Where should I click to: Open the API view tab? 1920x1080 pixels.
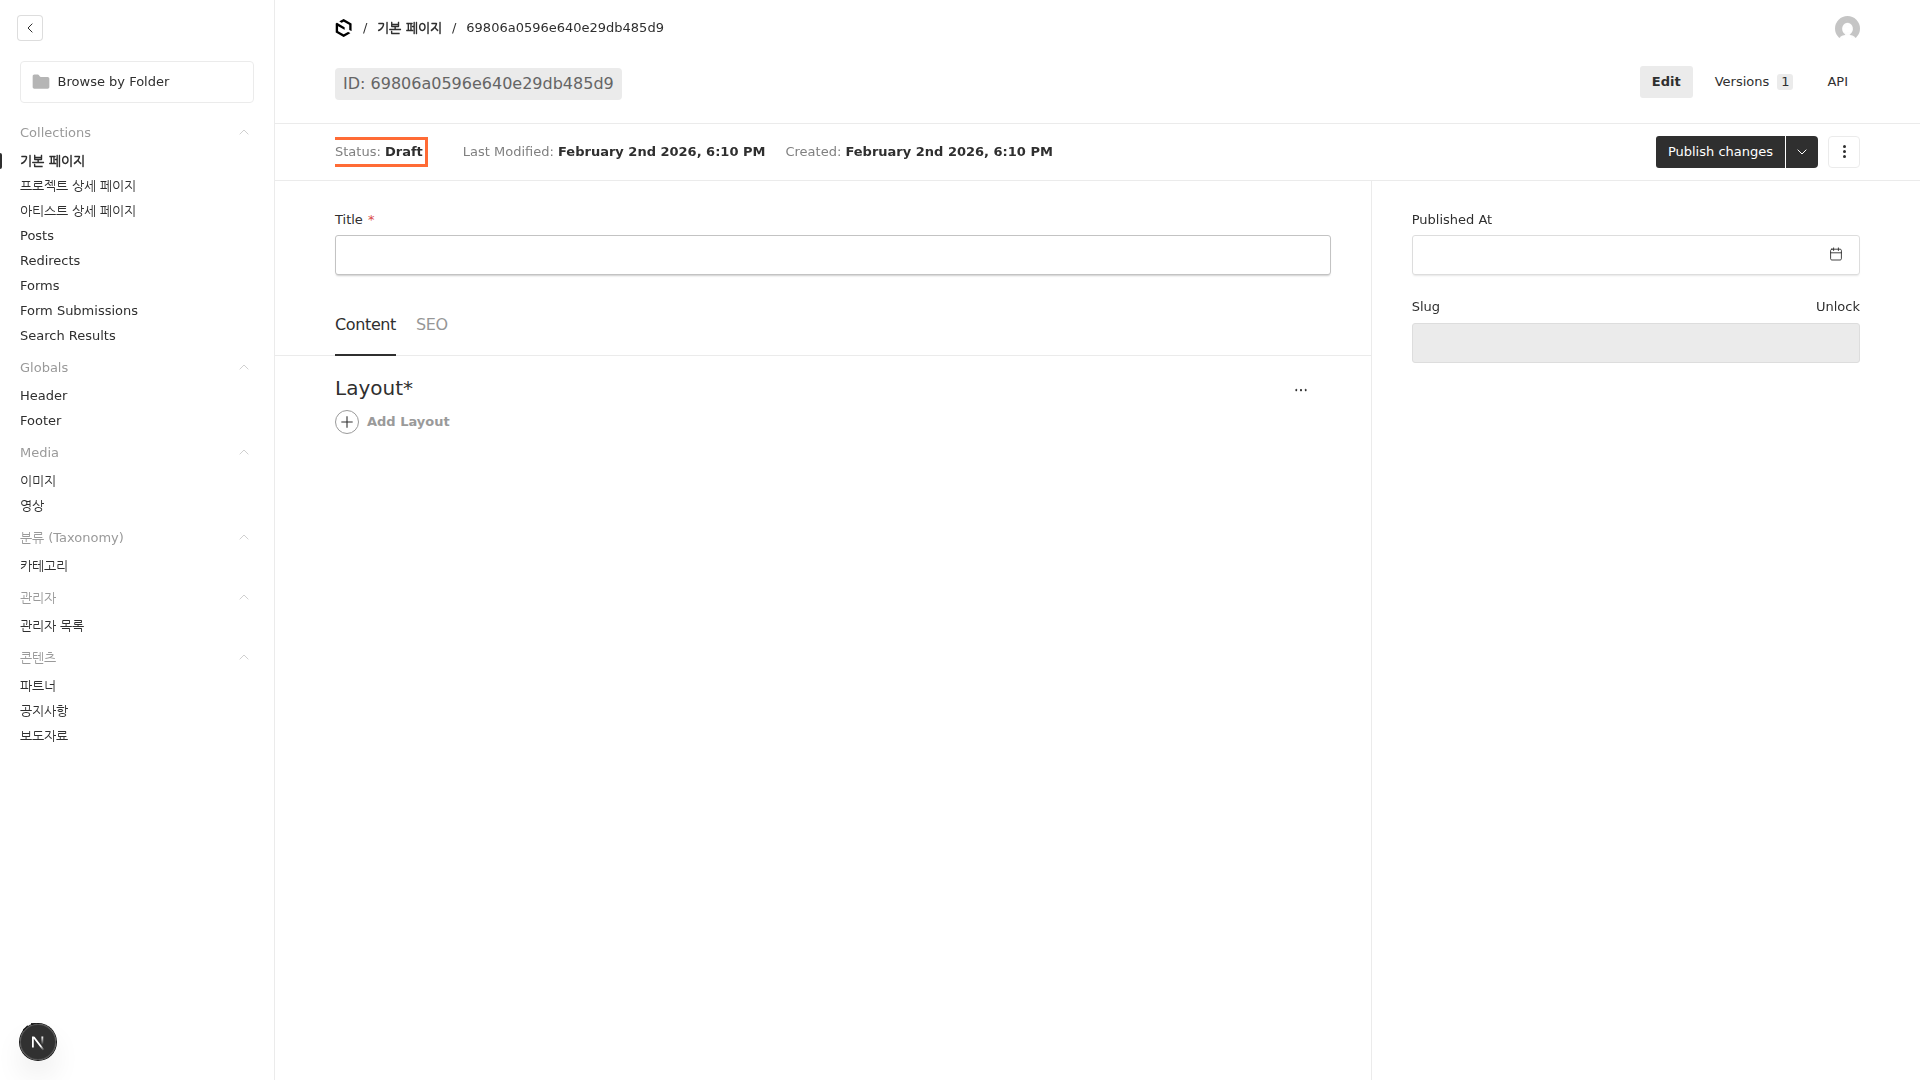pyautogui.click(x=1837, y=82)
